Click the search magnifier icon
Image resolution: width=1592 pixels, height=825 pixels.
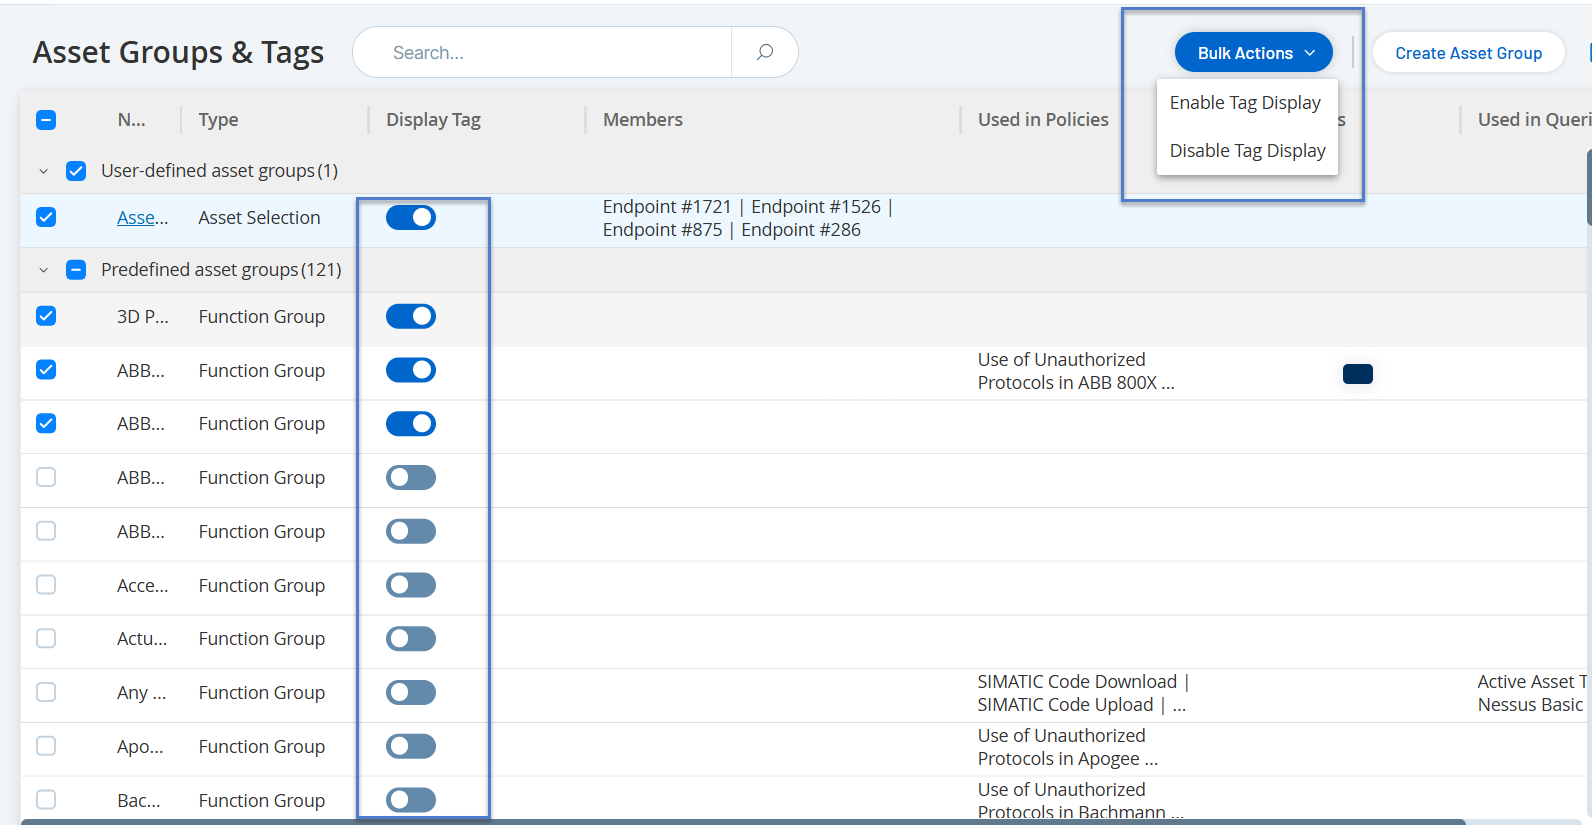765,52
